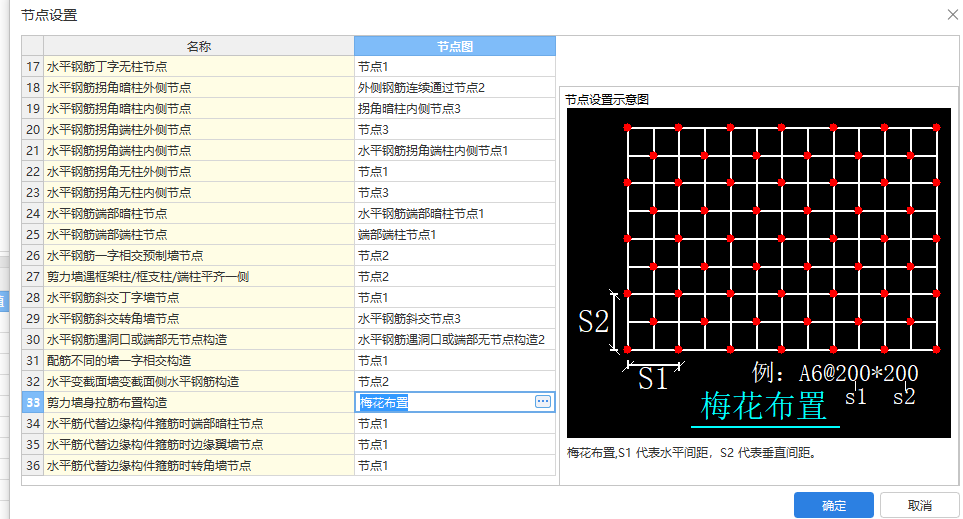Screen dimensions: 963x519
Task: Click row number 17 header
Action: point(33,66)
